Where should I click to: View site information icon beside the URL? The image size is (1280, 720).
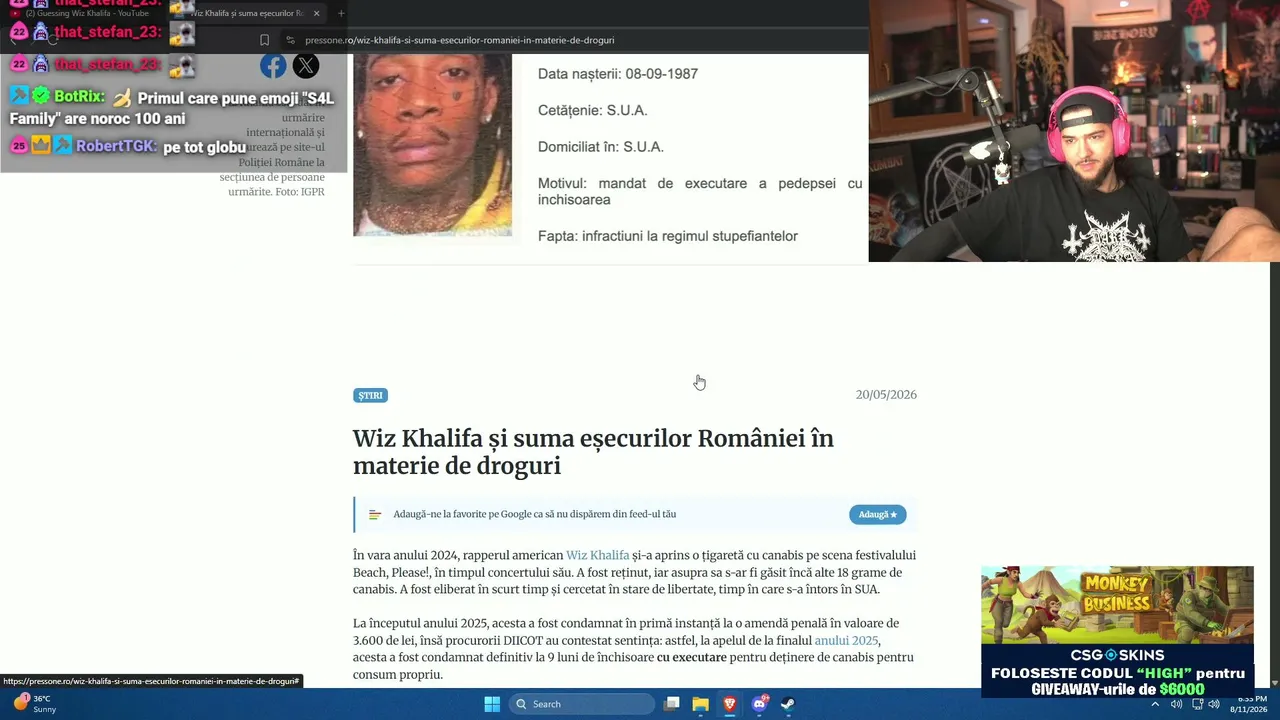click(290, 40)
